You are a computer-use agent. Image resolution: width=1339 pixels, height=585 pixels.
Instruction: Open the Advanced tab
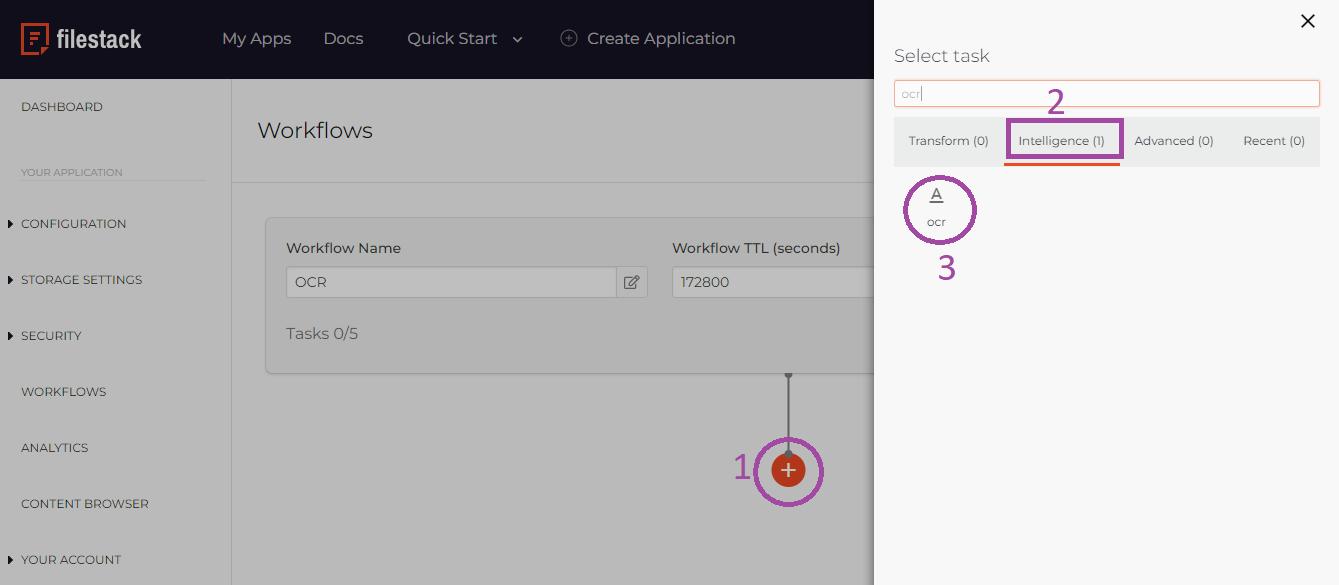point(1173,141)
